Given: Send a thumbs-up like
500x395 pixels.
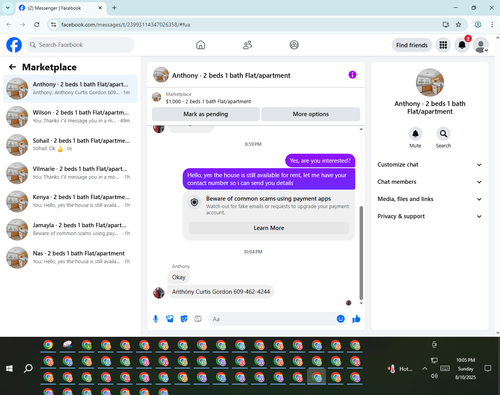Looking at the screenshot, I should [x=356, y=319].
